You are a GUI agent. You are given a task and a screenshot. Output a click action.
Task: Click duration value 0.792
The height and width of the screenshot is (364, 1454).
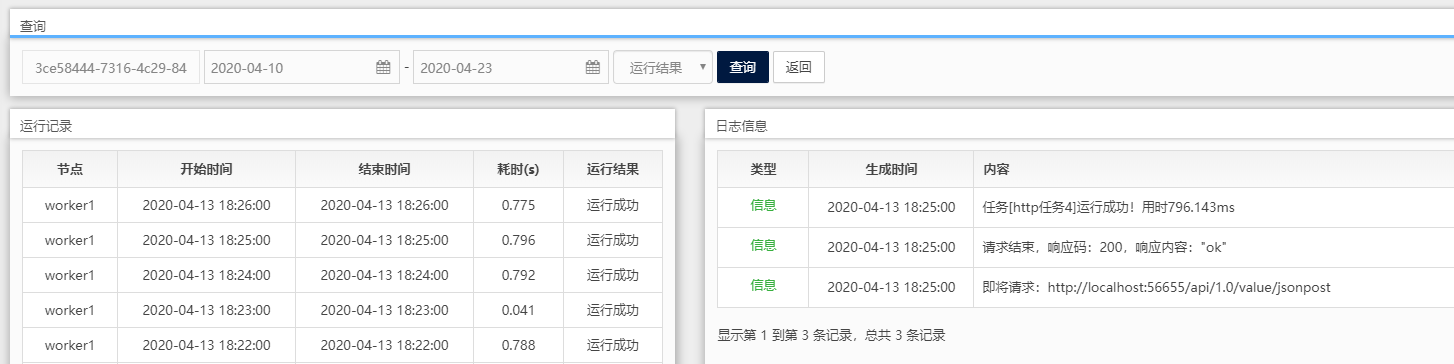[x=519, y=275]
